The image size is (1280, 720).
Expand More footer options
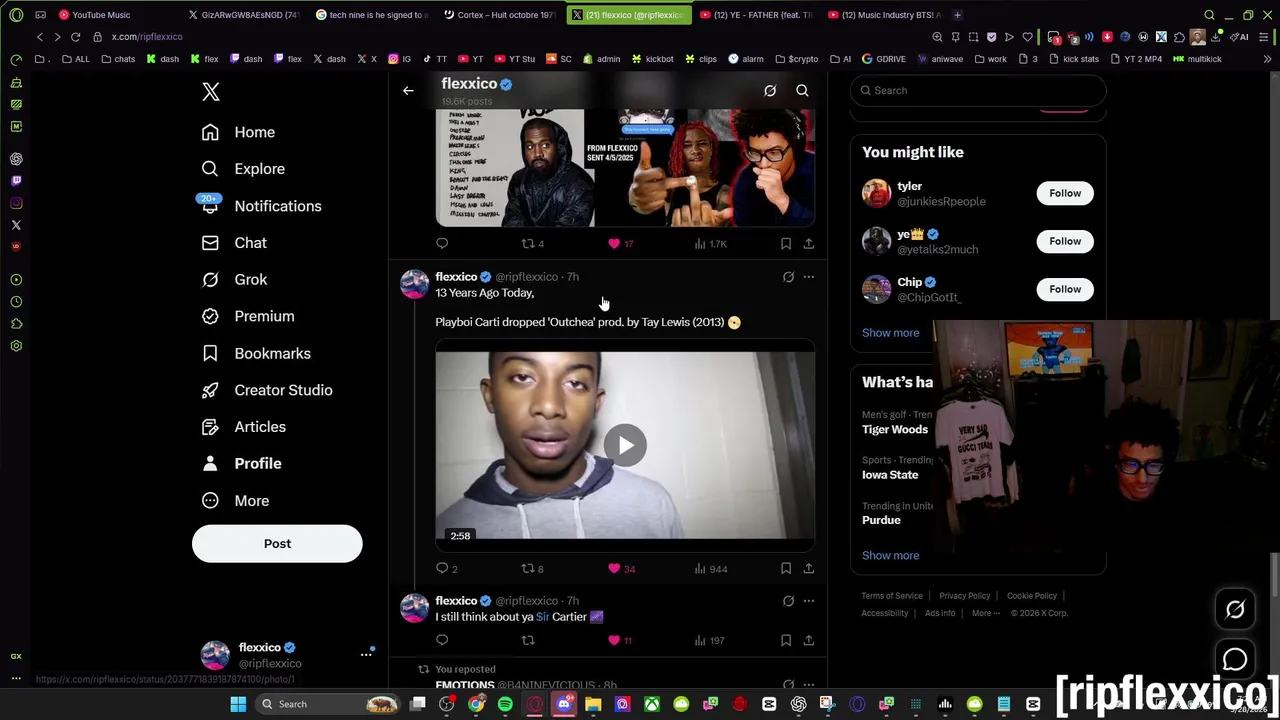pos(985,613)
